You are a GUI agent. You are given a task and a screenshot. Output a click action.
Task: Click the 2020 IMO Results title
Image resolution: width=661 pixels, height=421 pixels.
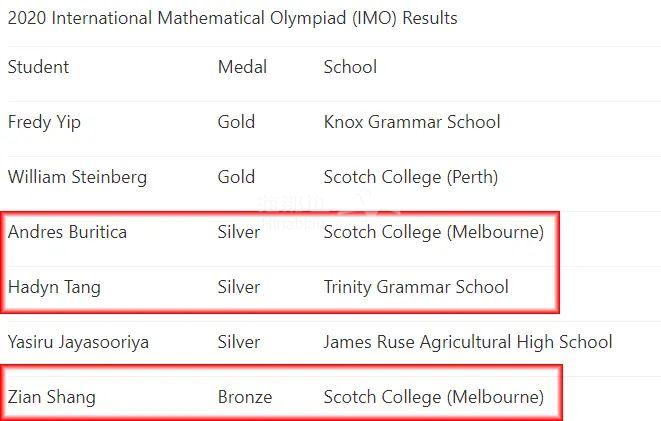232,18
